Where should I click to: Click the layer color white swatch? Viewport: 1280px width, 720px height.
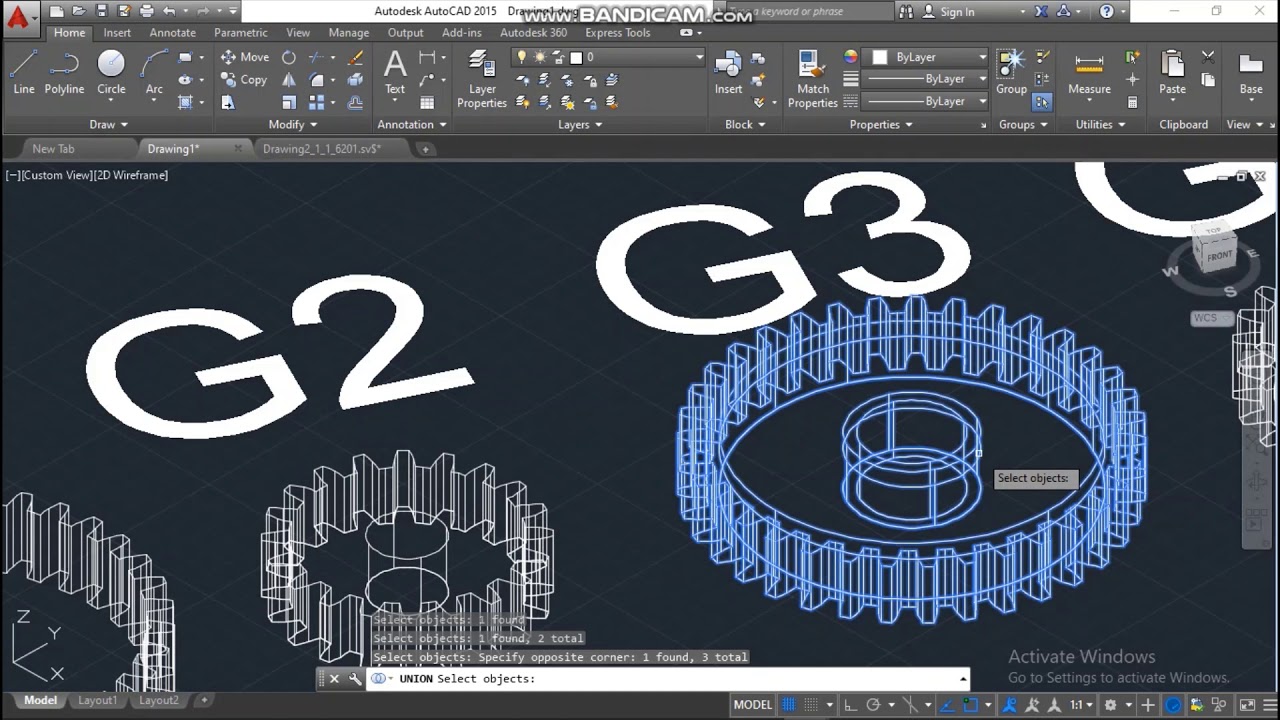point(576,57)
